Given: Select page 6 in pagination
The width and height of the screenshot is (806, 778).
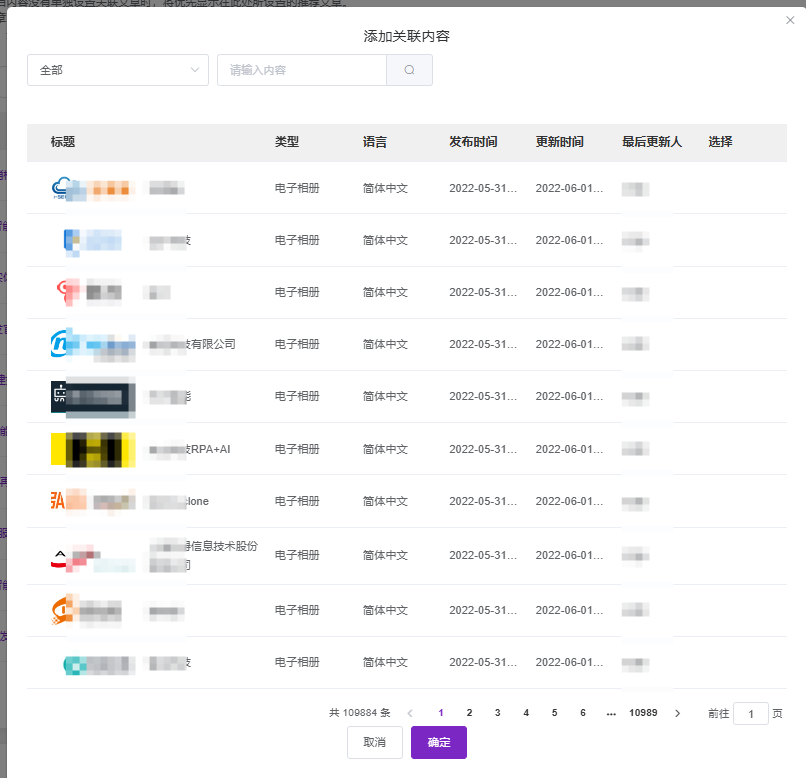Looking at the screenshot, I should (x=582, y=713).
